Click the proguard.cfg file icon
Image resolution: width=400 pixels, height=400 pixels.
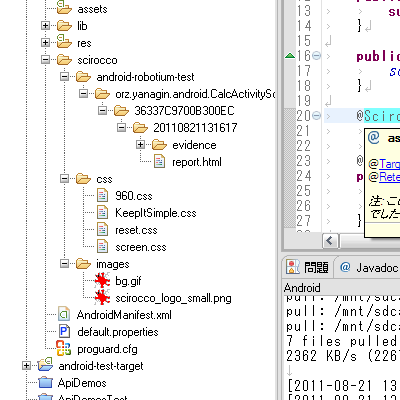64,349
